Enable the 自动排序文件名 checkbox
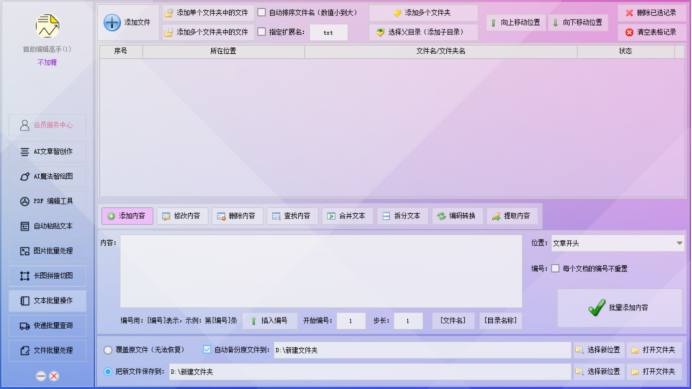Screen dimensions: 692x389 (262, 12)
